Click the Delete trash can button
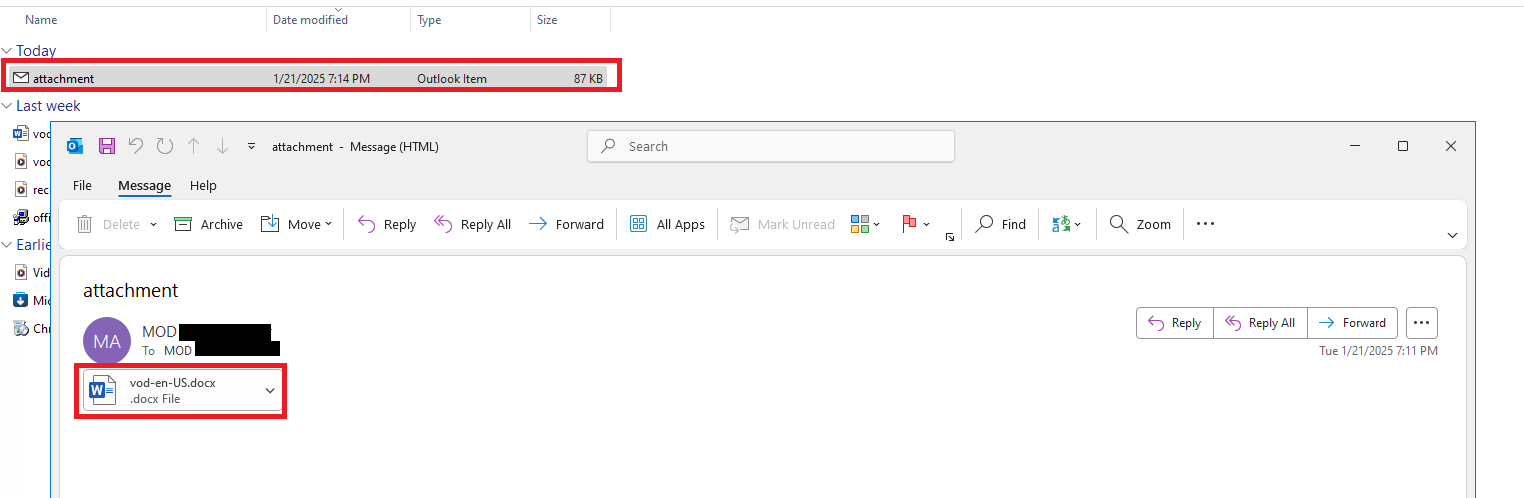 (108, 224)
